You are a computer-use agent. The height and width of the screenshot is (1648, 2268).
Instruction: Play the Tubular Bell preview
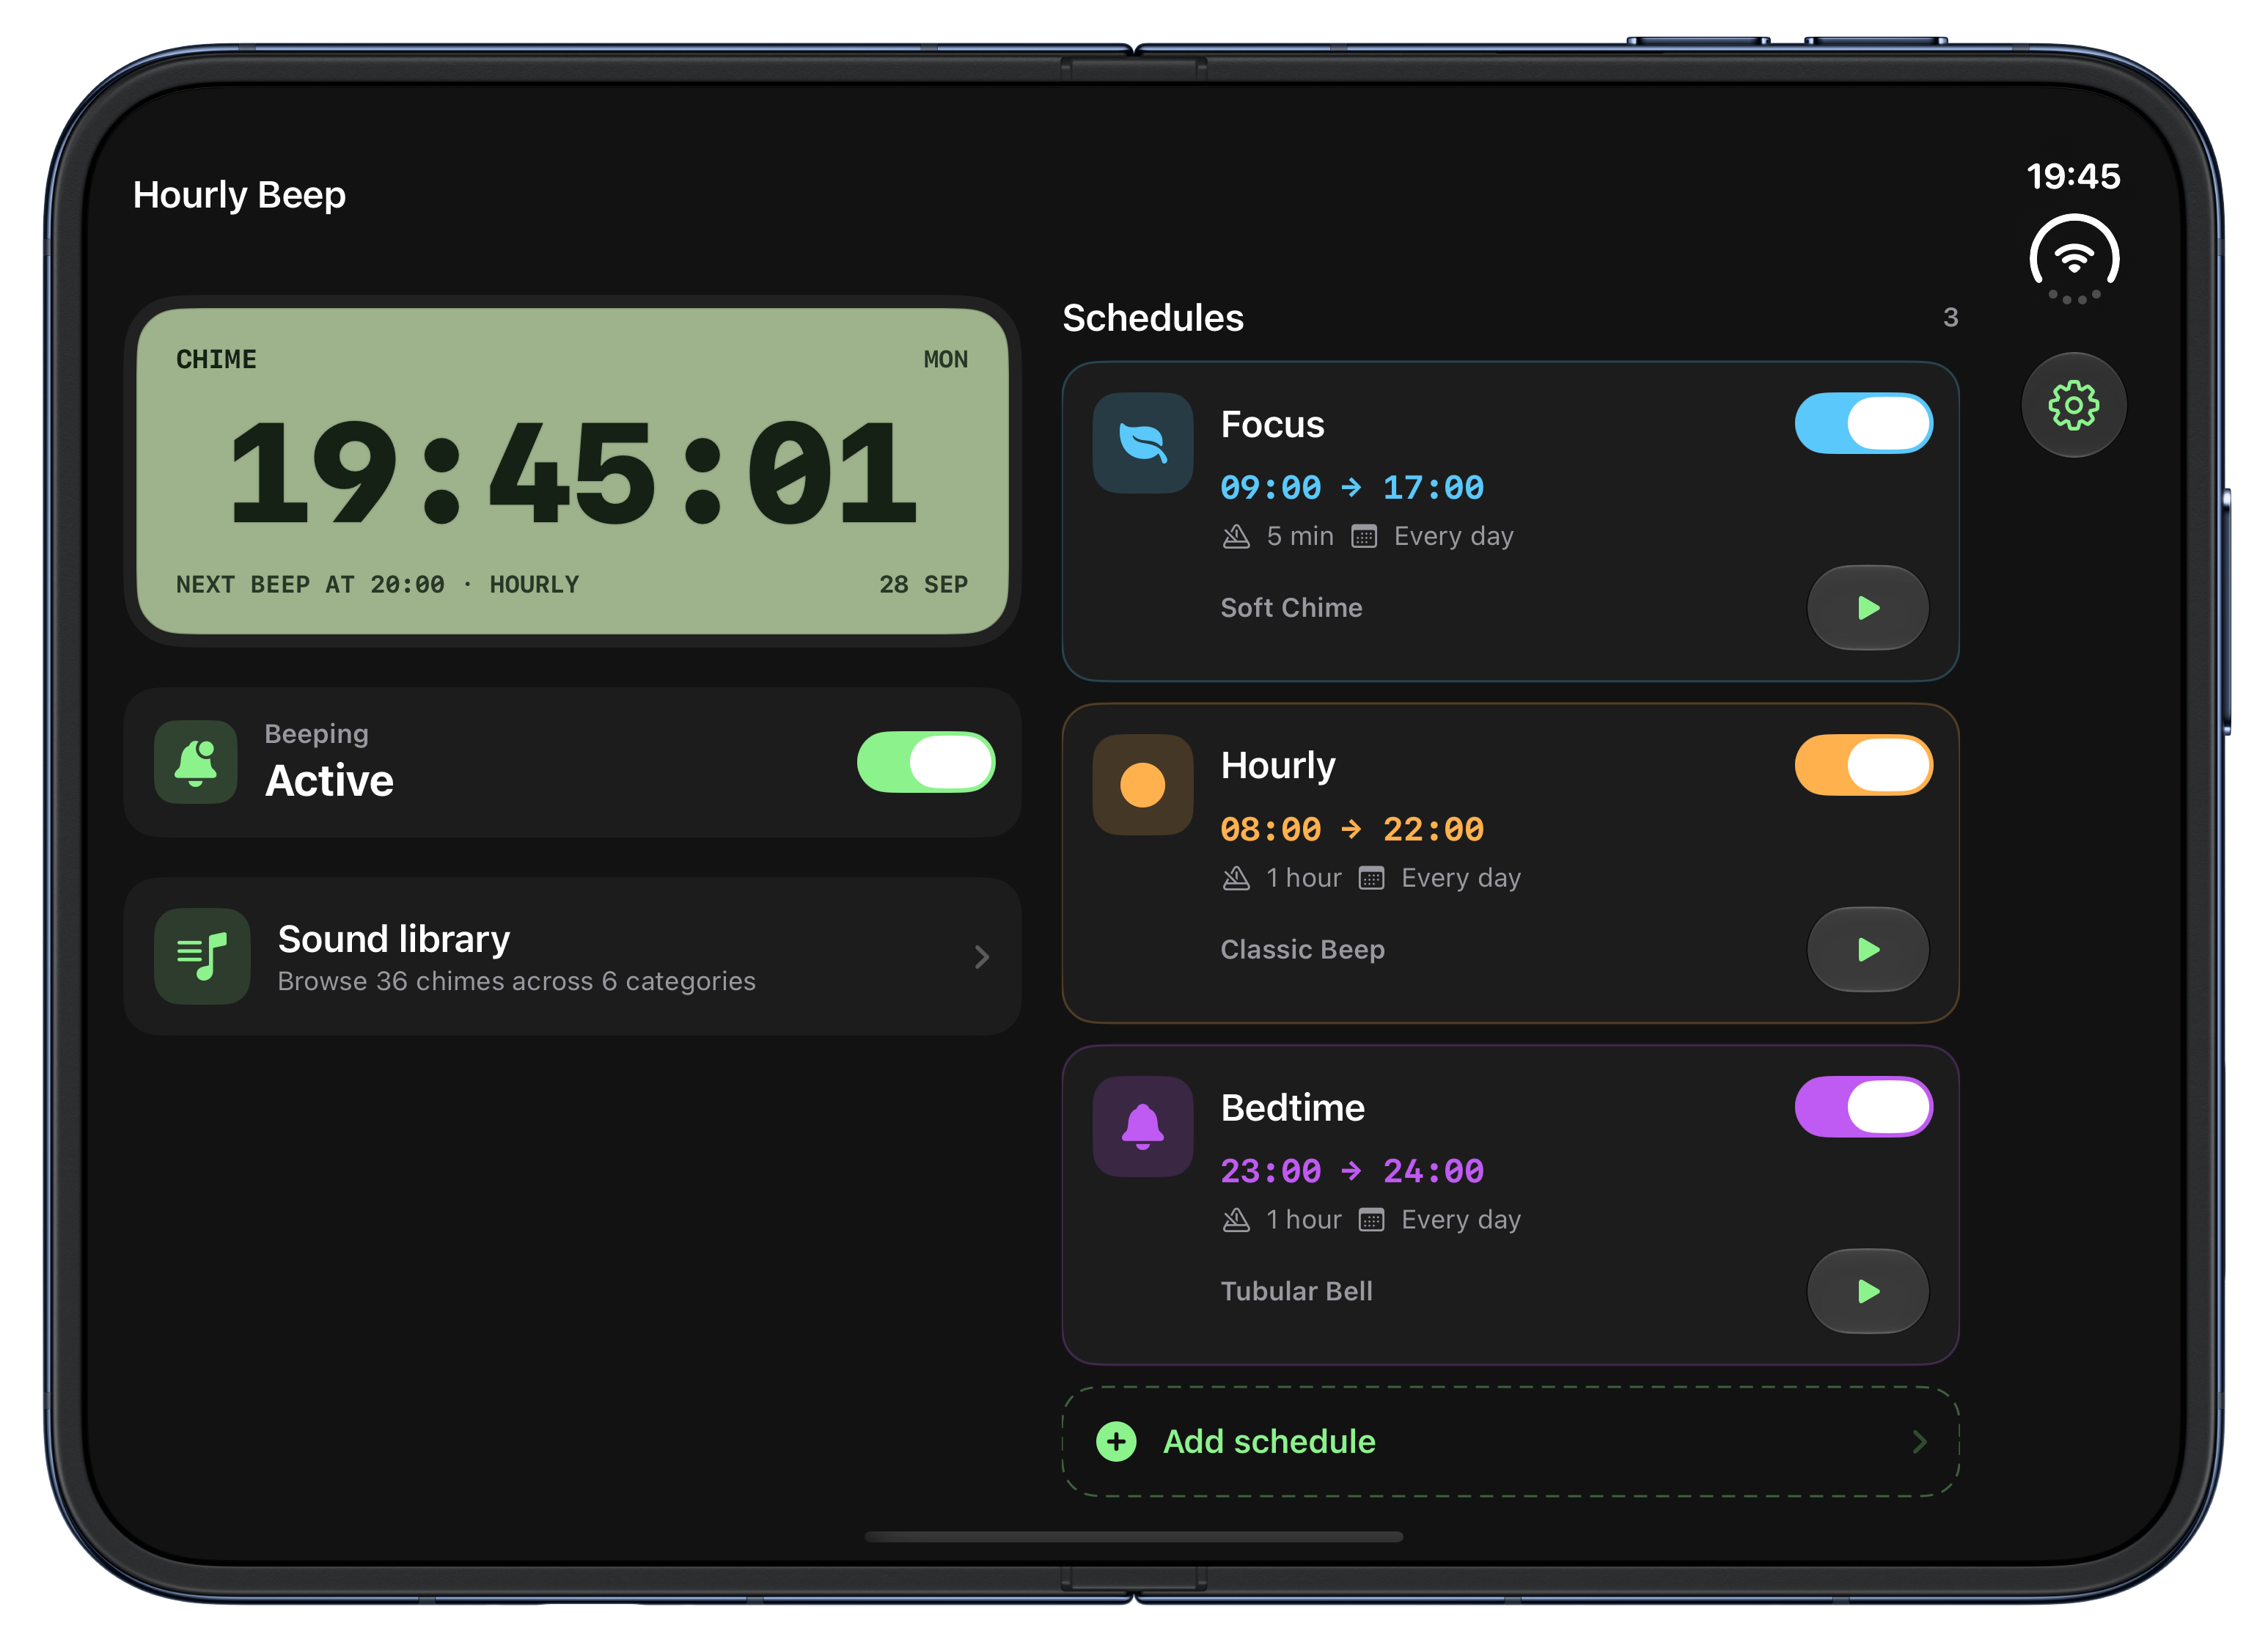tap(1867, 1291)
